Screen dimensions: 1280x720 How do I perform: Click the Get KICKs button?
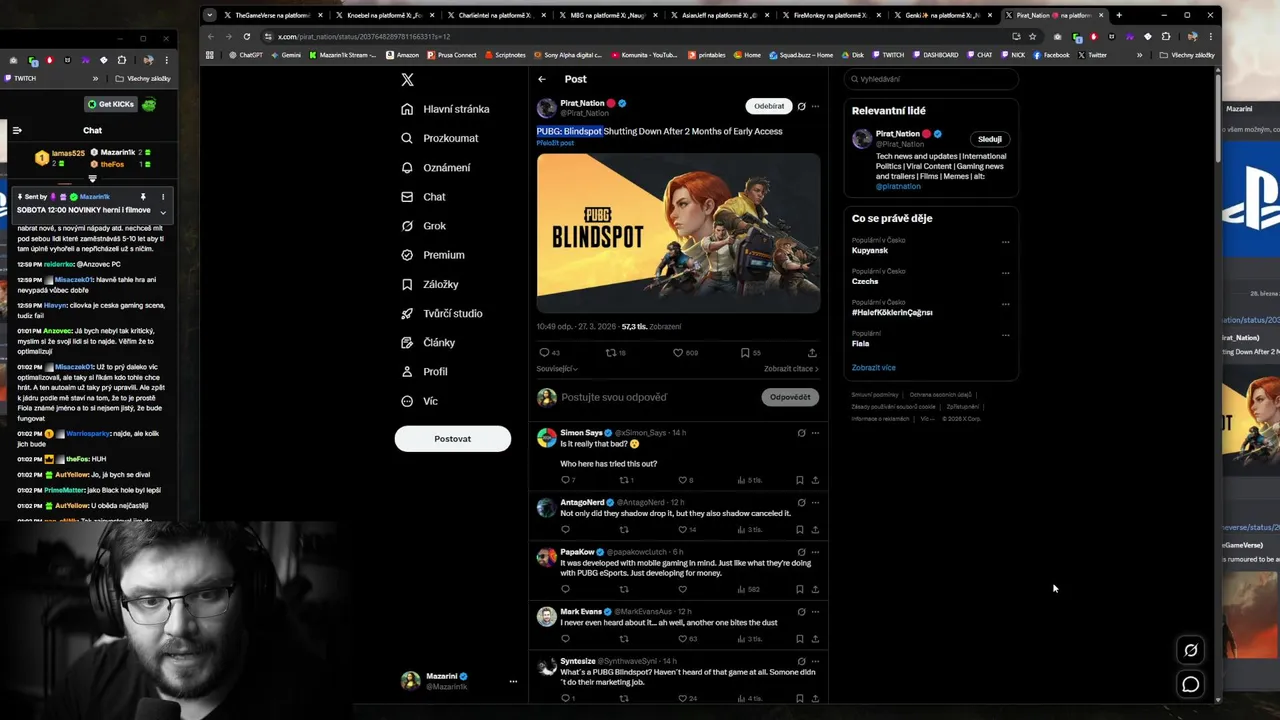(x=110, y=104)
